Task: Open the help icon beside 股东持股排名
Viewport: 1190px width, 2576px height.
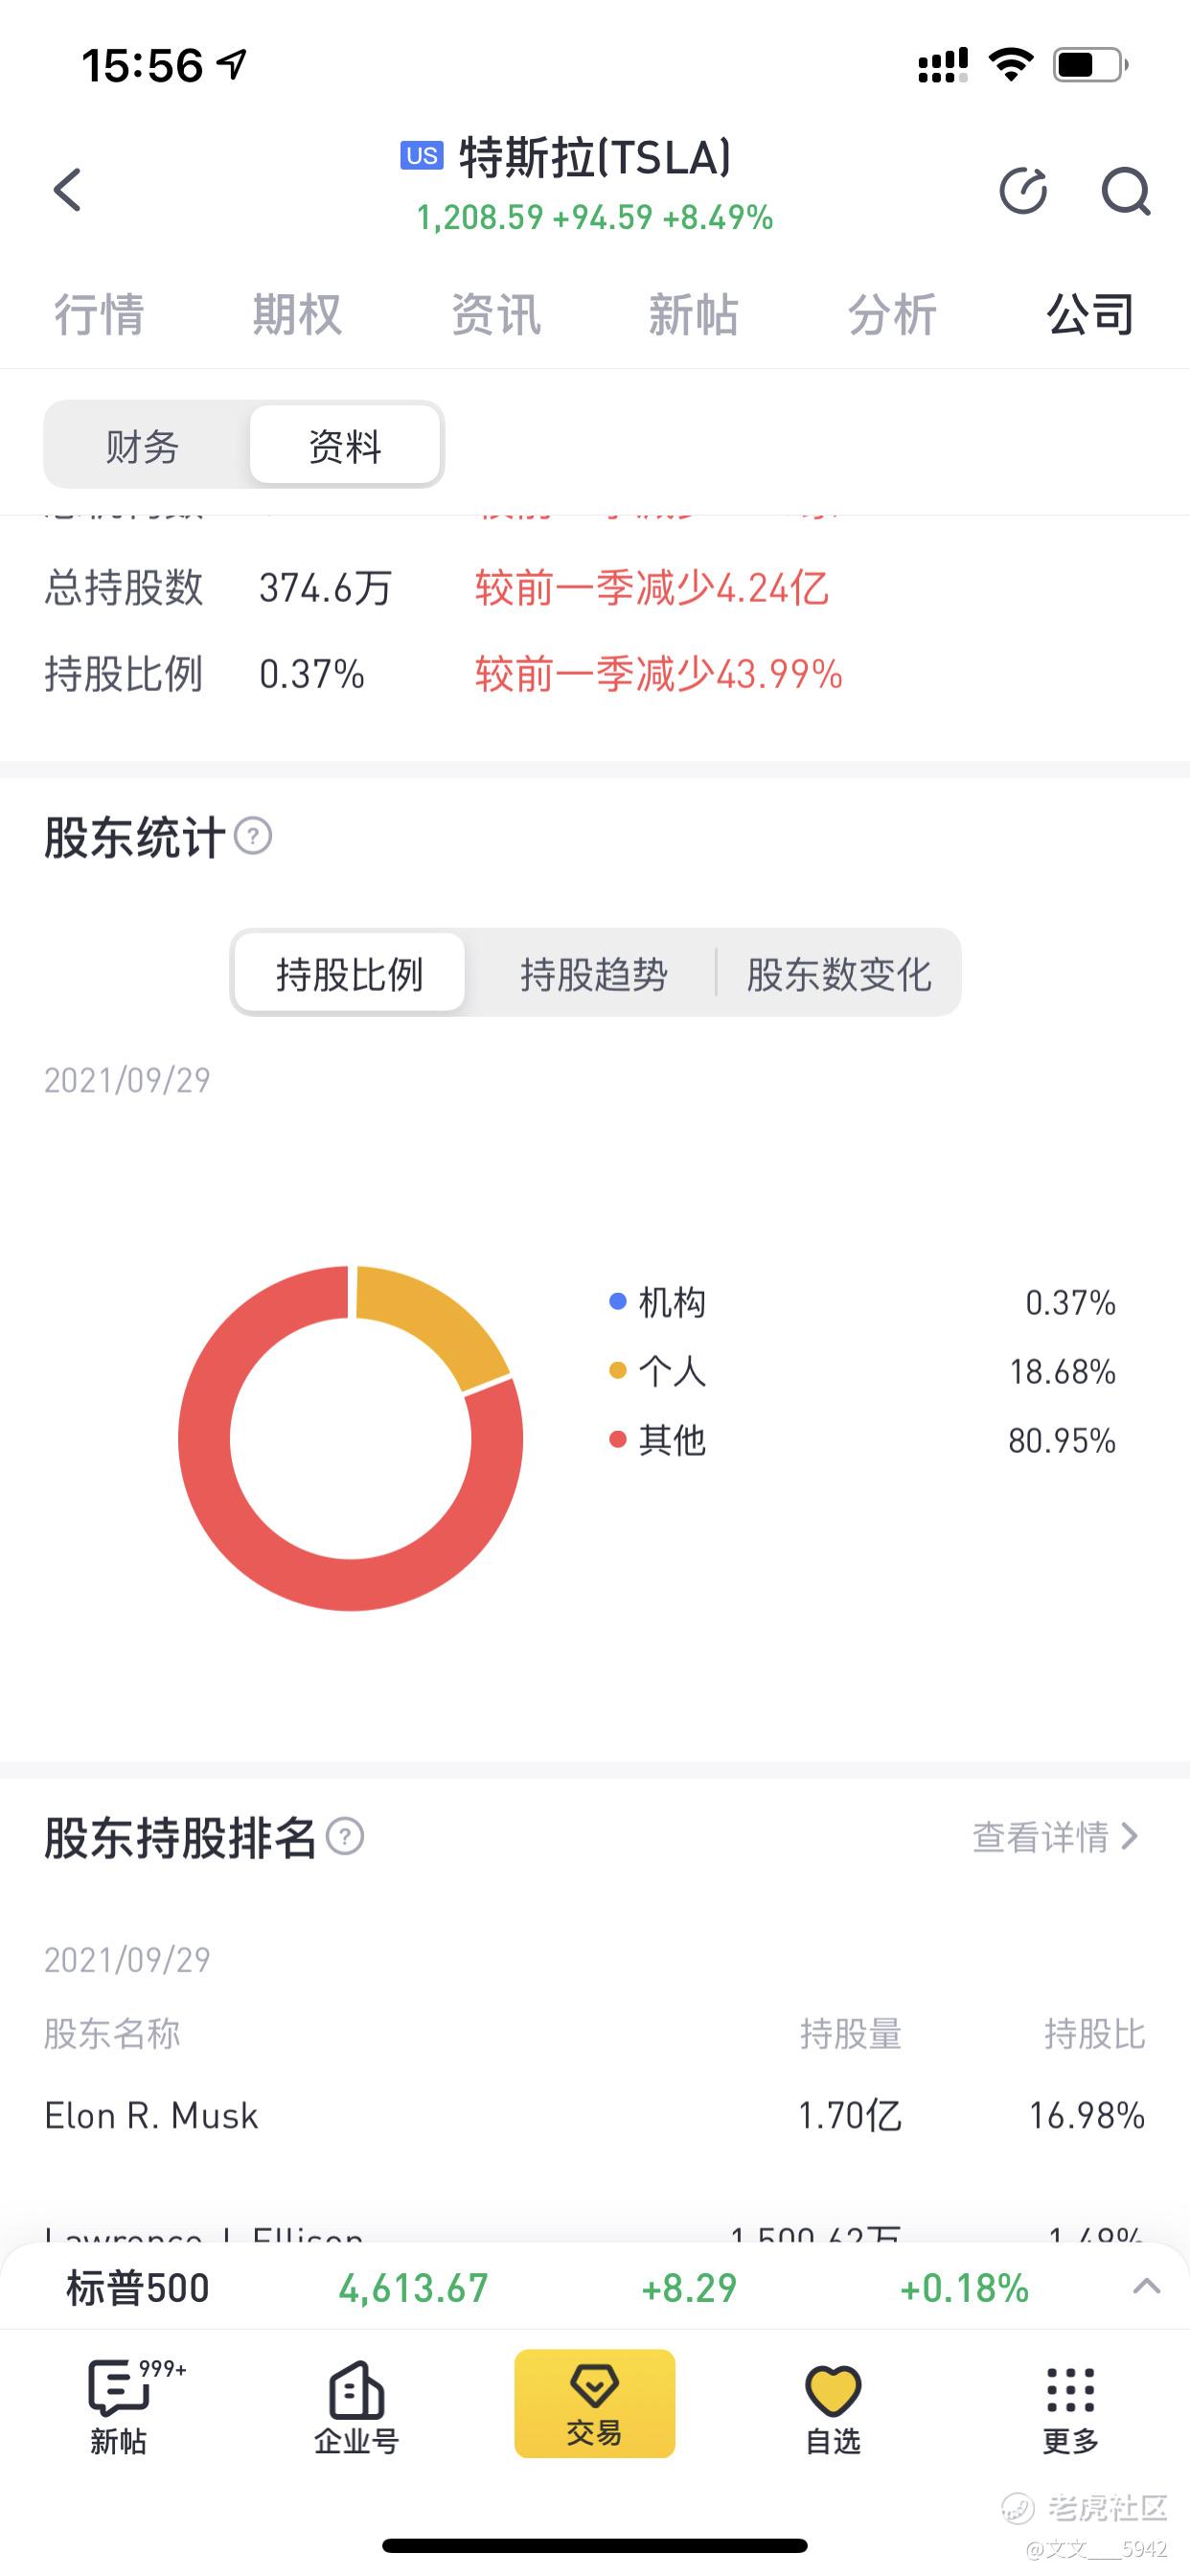Action: coord(345,1836)
